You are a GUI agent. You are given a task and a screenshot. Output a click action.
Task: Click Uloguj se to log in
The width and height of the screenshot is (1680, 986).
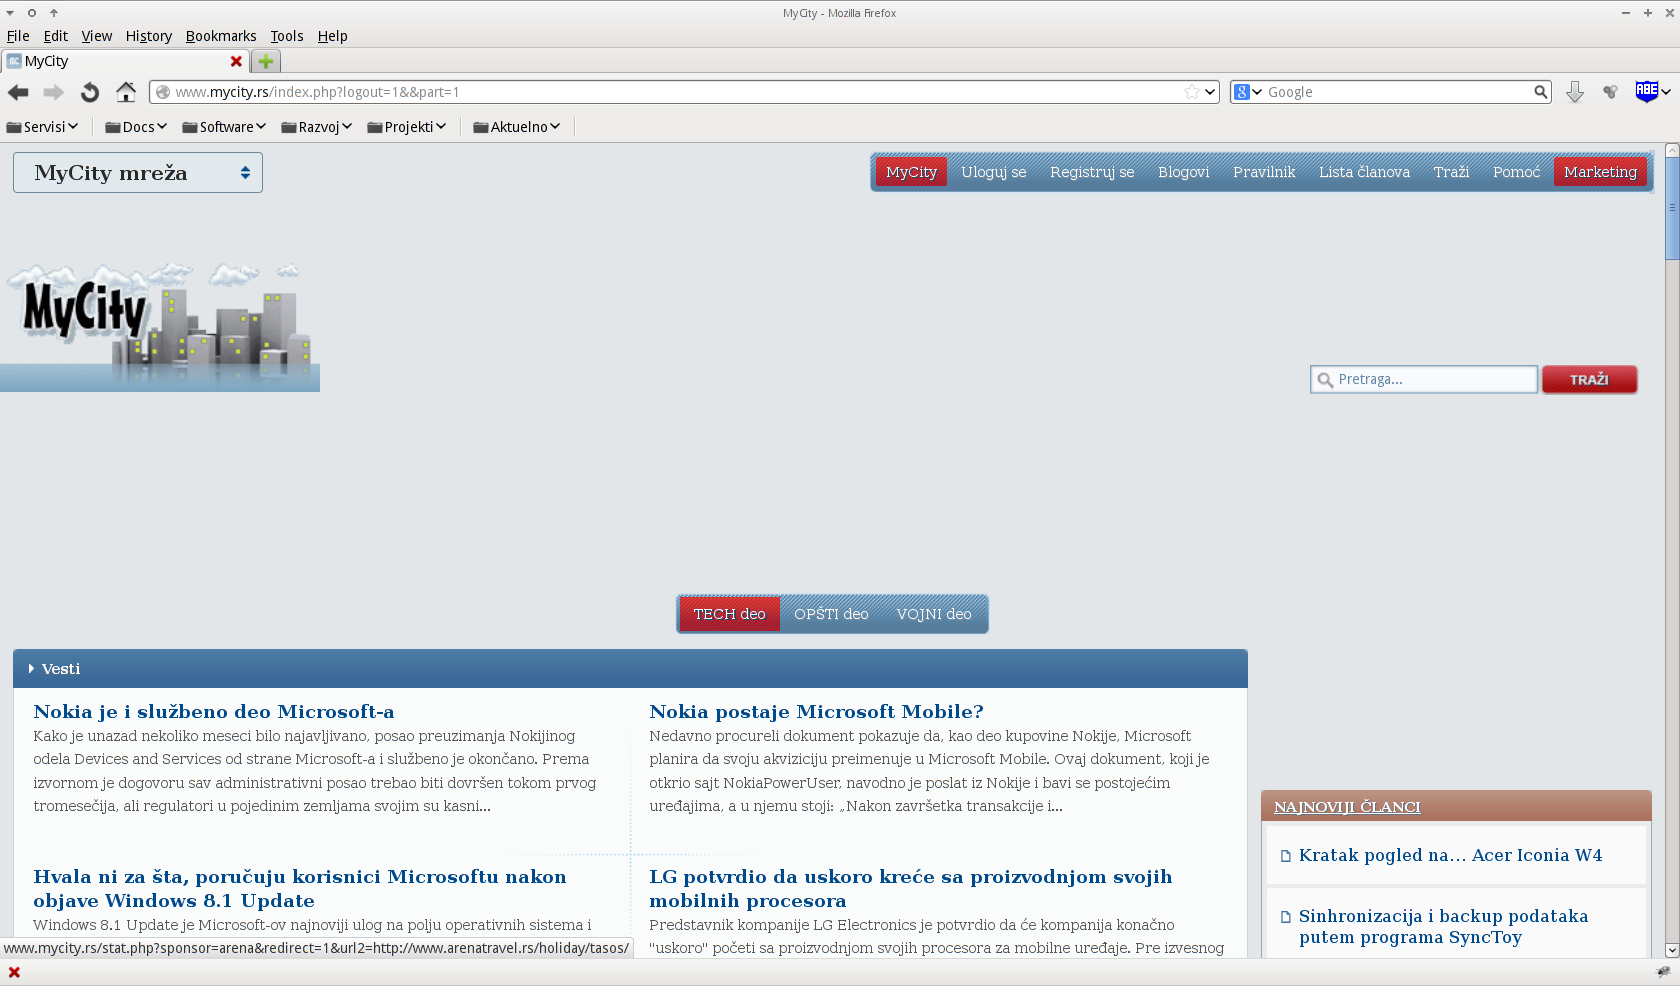point(994,172)
